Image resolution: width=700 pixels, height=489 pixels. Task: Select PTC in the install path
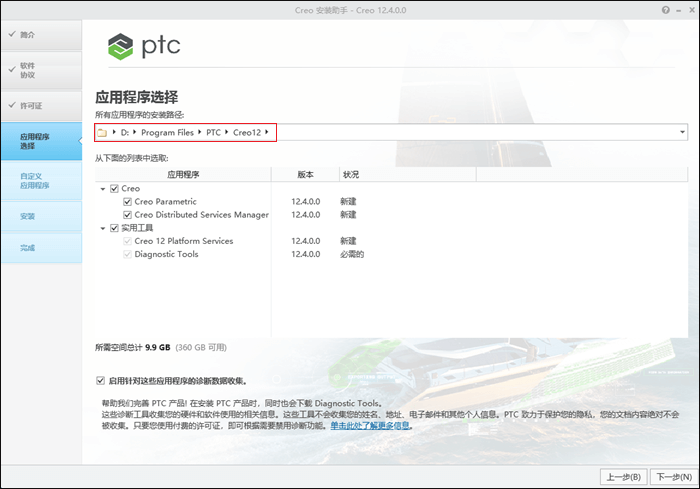[213, 133]
